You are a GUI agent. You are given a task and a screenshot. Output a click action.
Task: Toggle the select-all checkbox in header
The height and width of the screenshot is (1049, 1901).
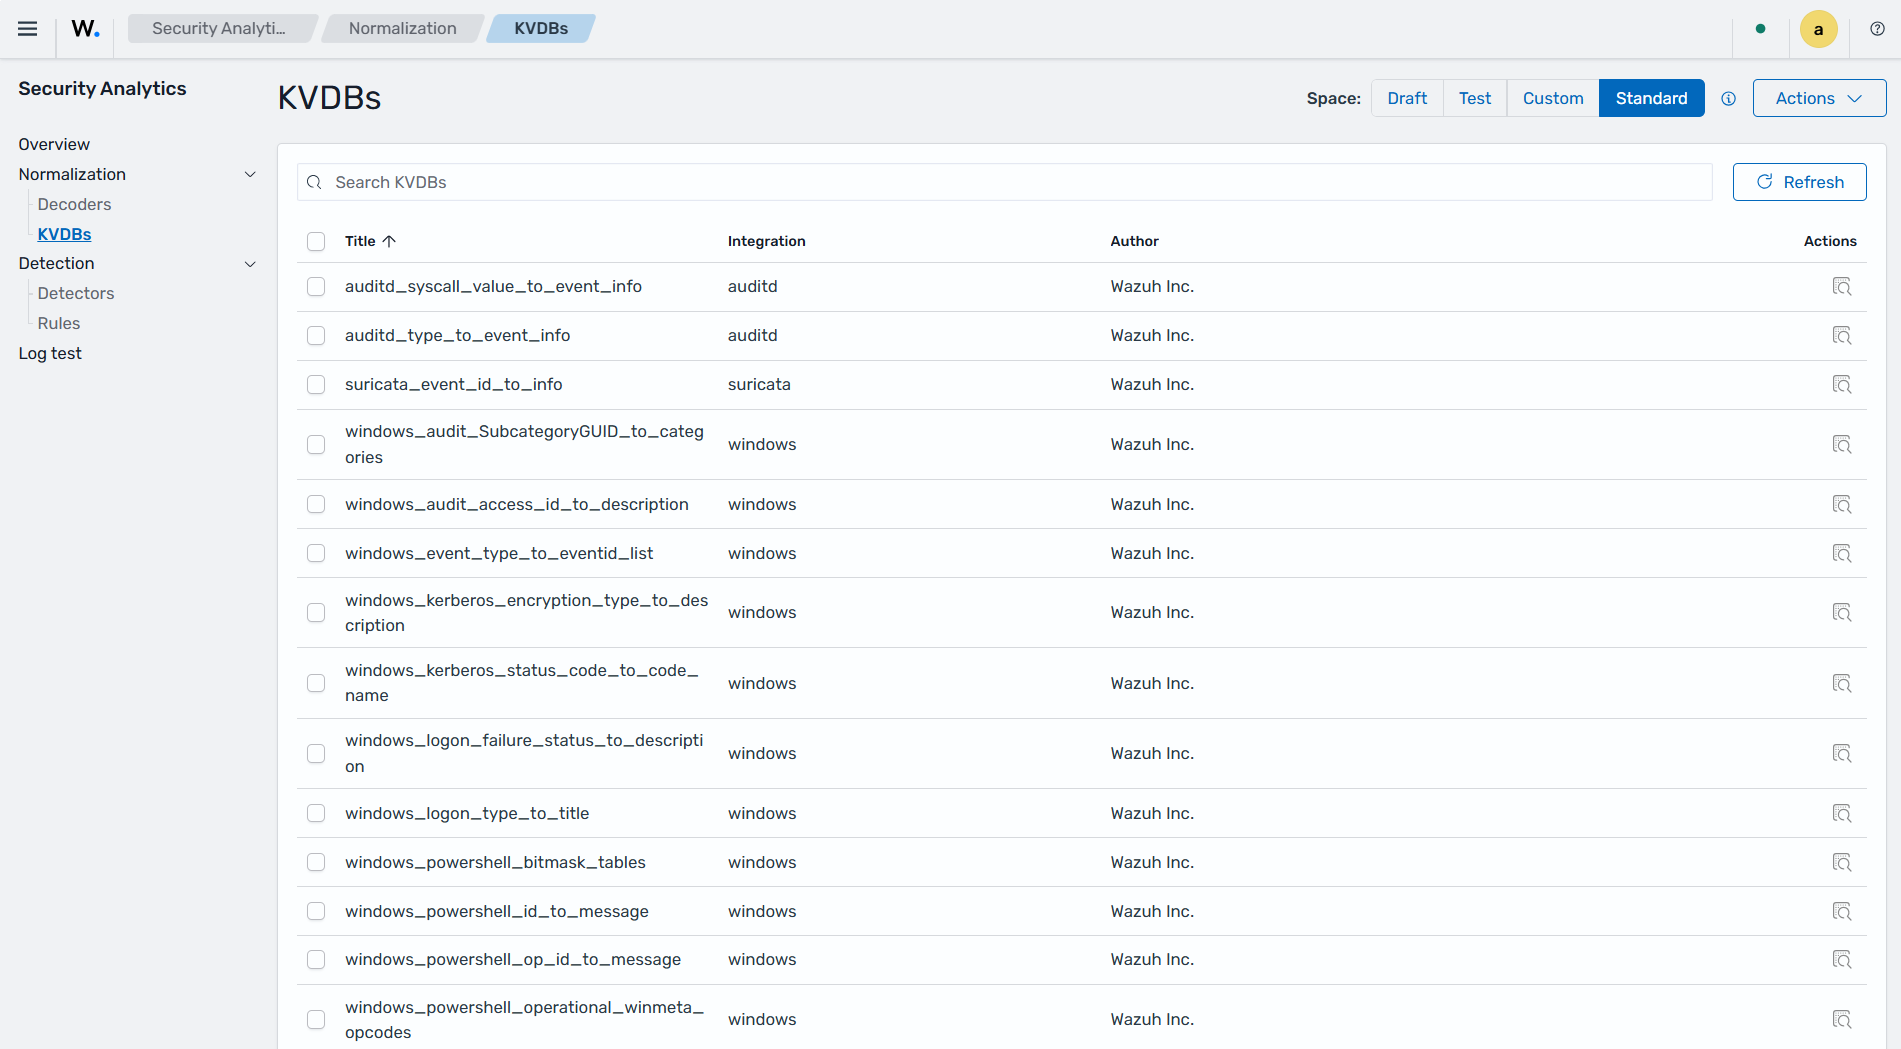tap(316, 241)
